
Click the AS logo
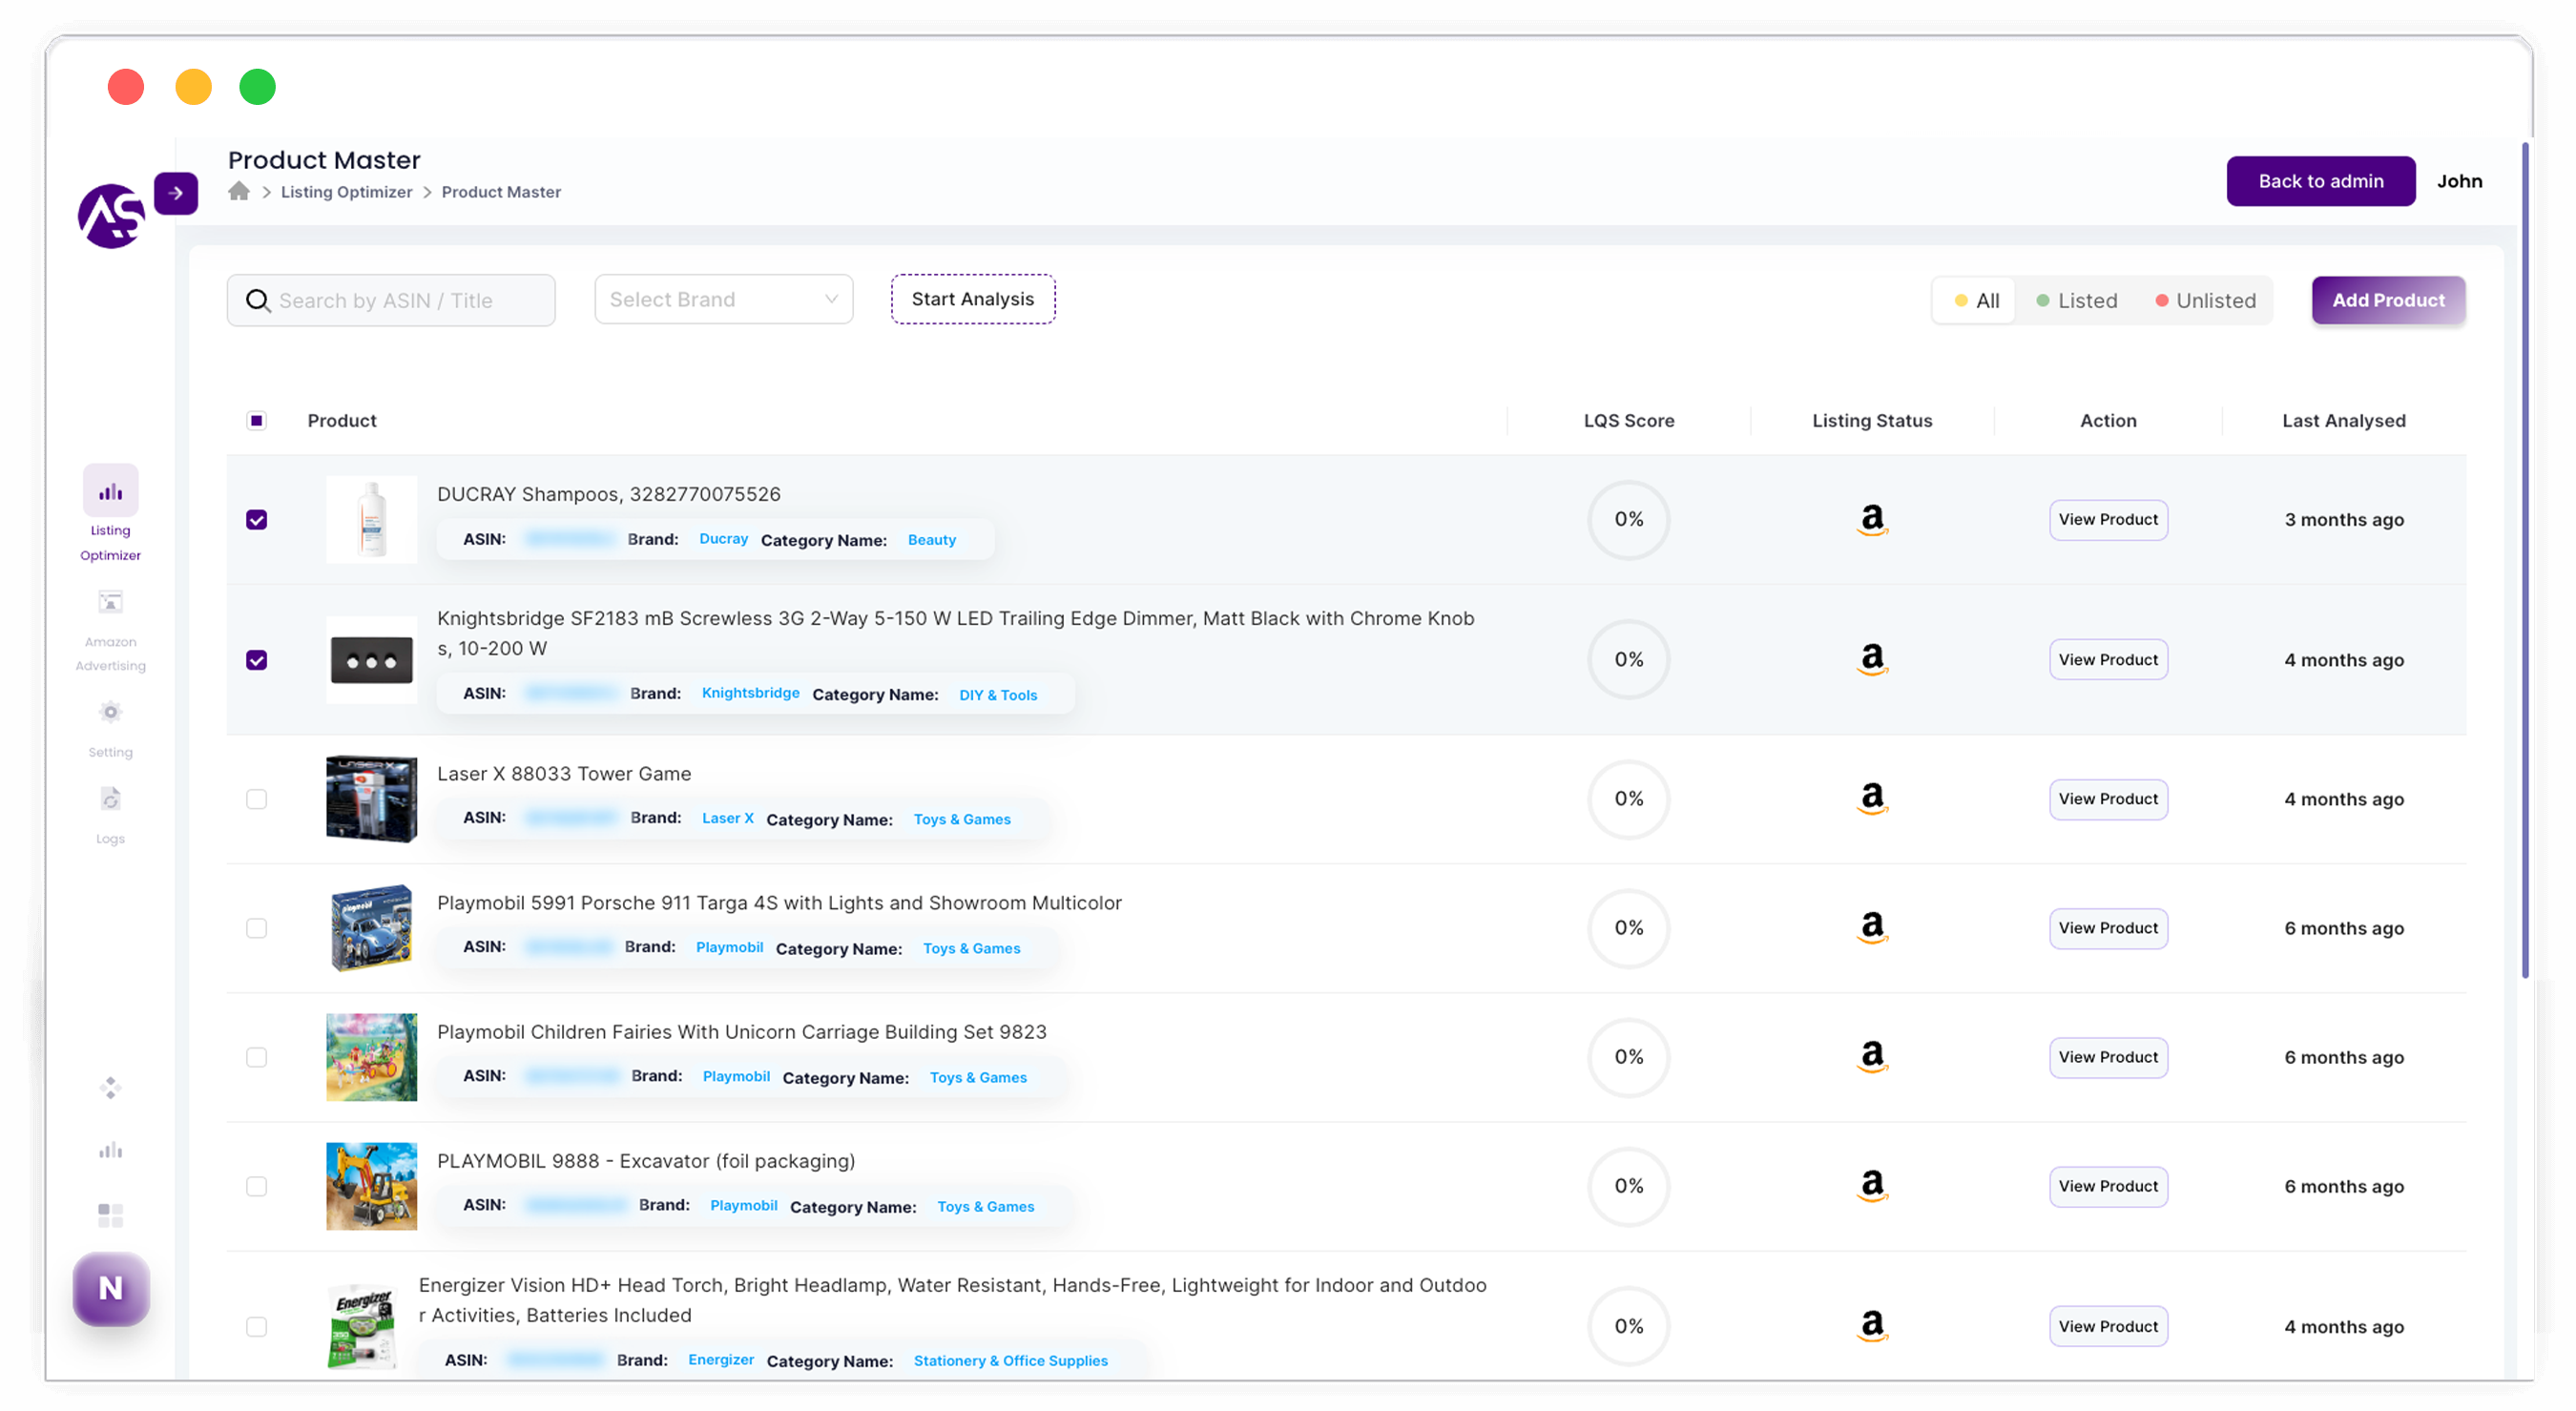pos(110,215)
